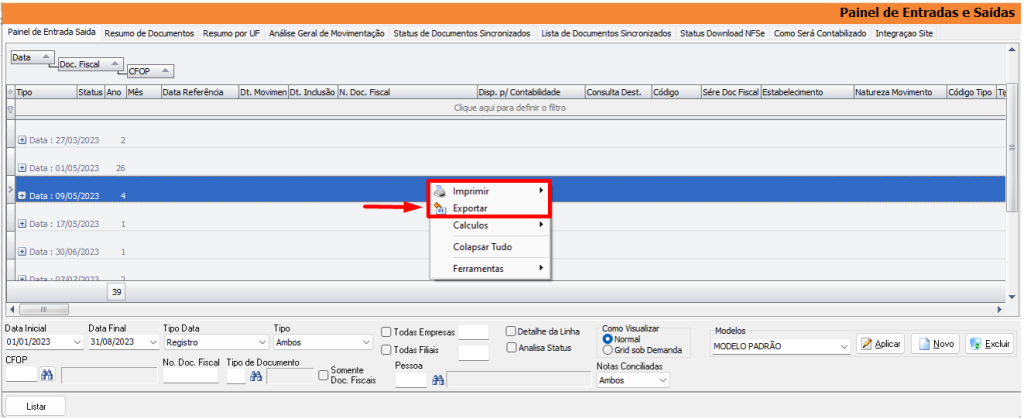Expand the Data : 30/06/2023 group
This screenshot has width=1024, height=419.
(x=22, y=251)
